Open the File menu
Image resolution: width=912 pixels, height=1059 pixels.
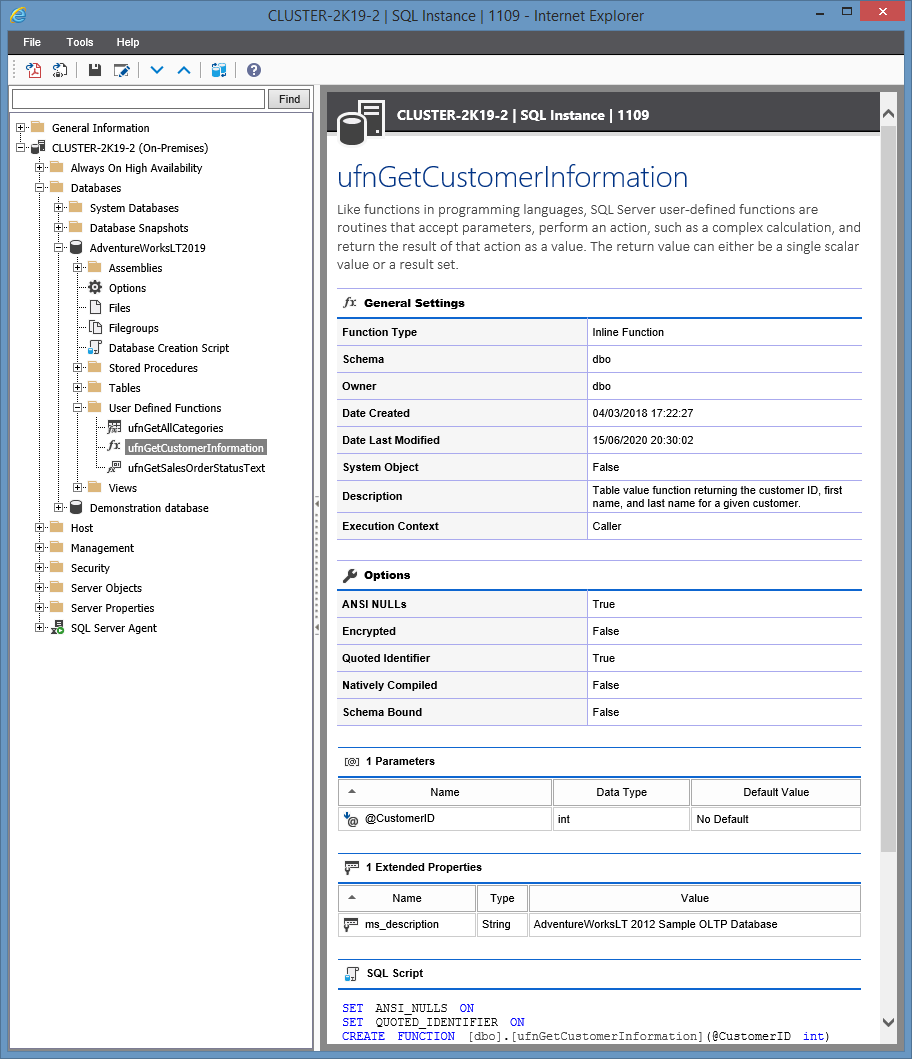tap(32, 42)
